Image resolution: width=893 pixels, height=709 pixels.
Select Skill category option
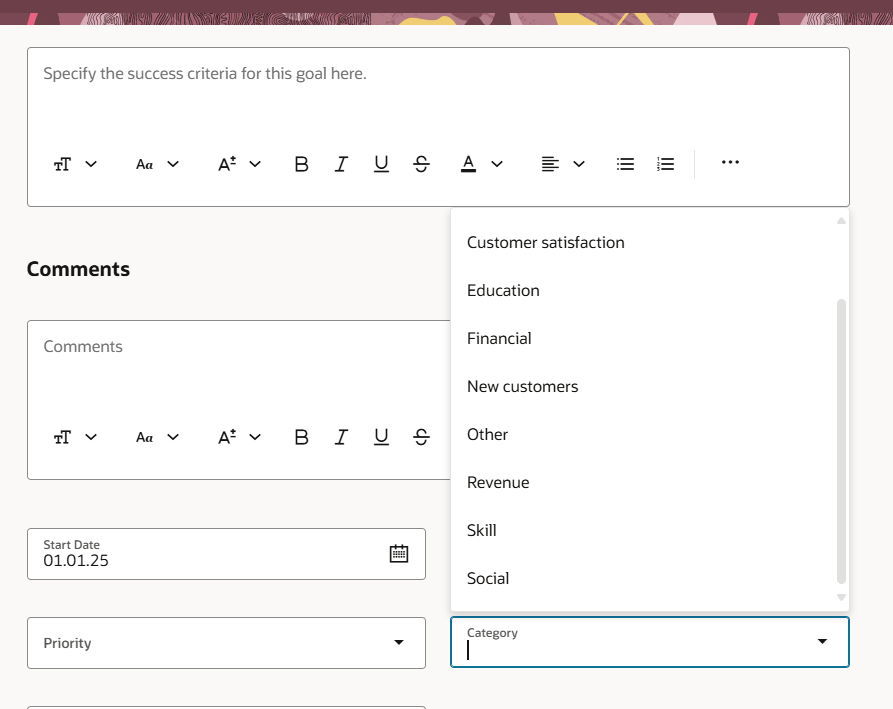click(x=644, y=530)
